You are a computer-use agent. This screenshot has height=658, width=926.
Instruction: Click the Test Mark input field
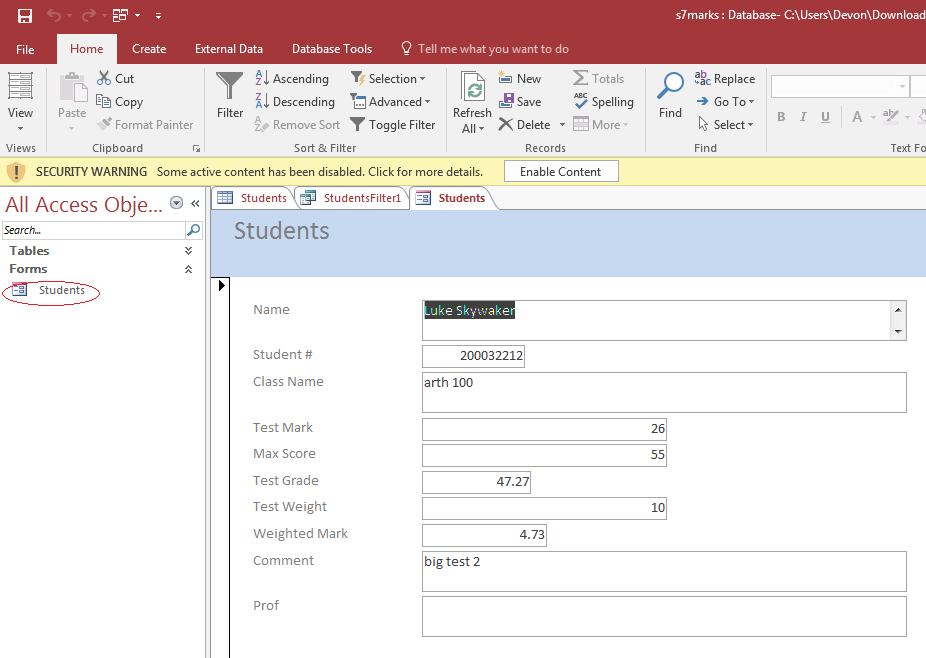[544, 429]
